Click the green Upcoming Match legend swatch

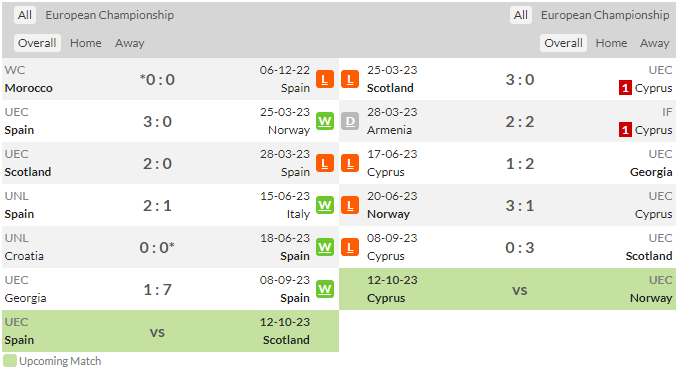click(10, 361)
